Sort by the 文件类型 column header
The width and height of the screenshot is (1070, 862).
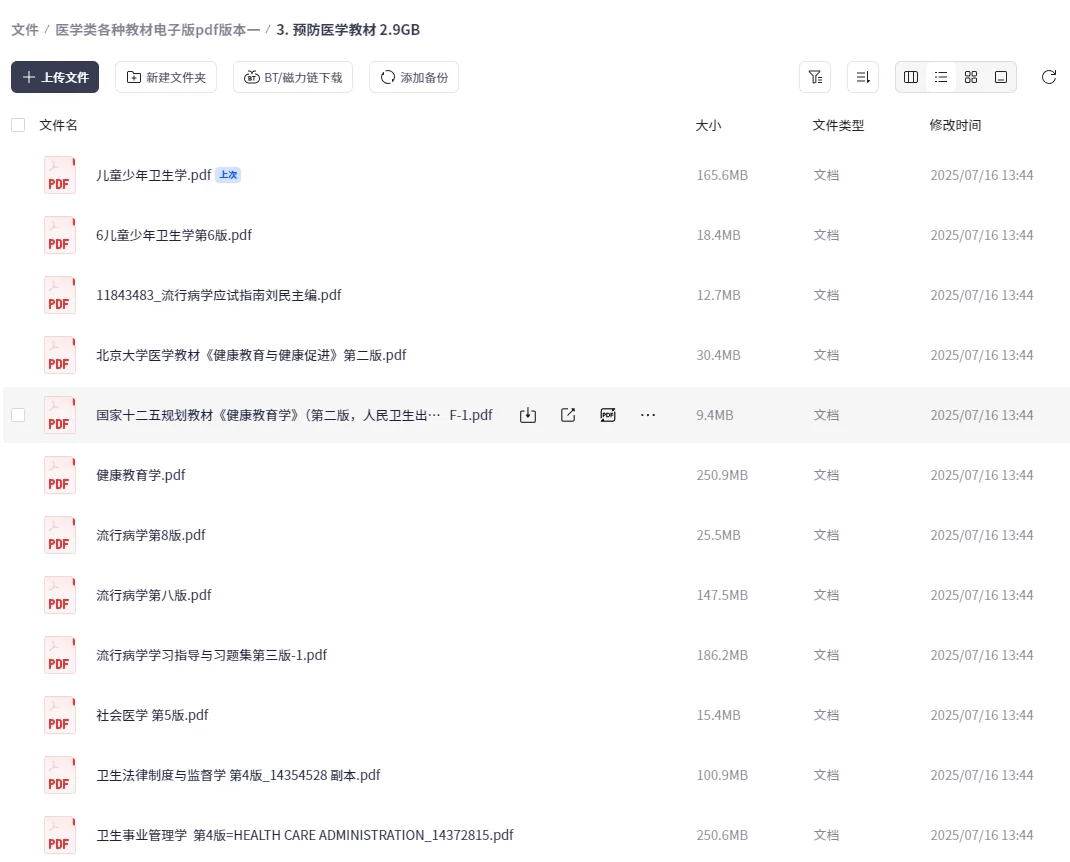pos(838,125)
